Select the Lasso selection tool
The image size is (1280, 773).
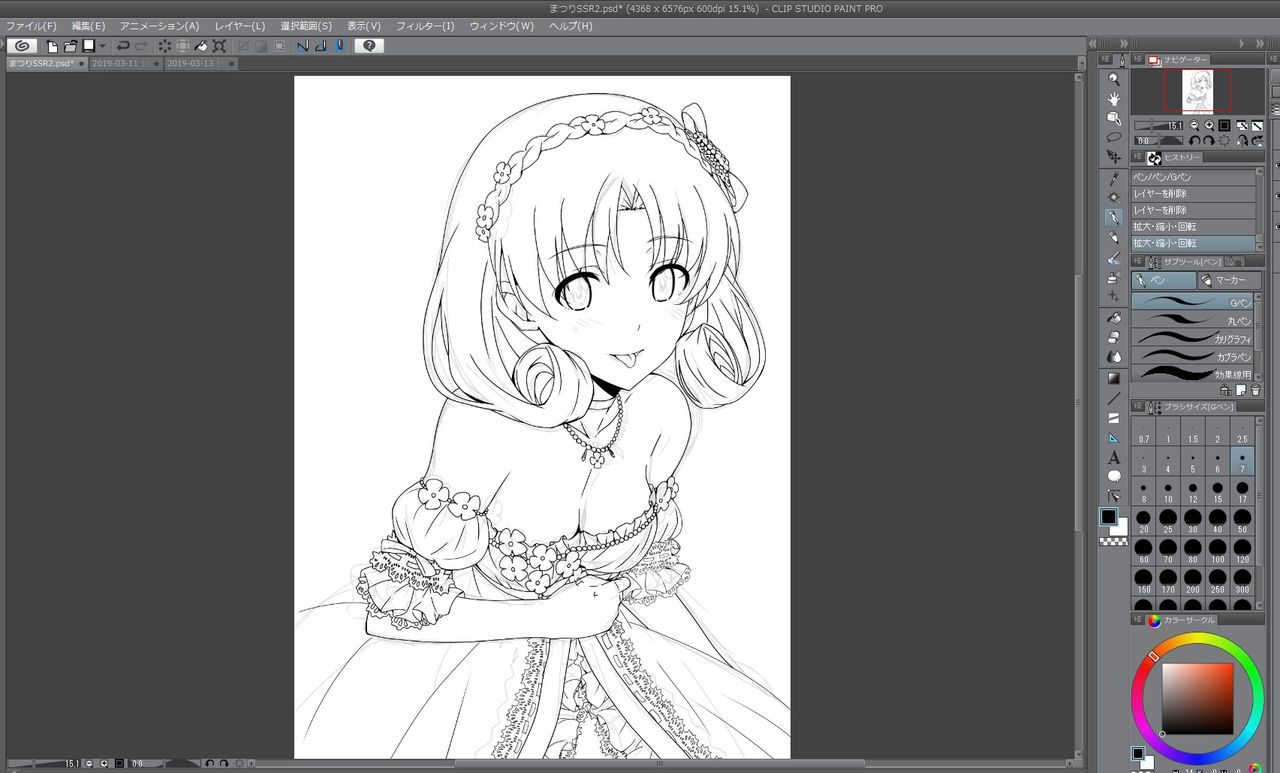(1114, 137)
